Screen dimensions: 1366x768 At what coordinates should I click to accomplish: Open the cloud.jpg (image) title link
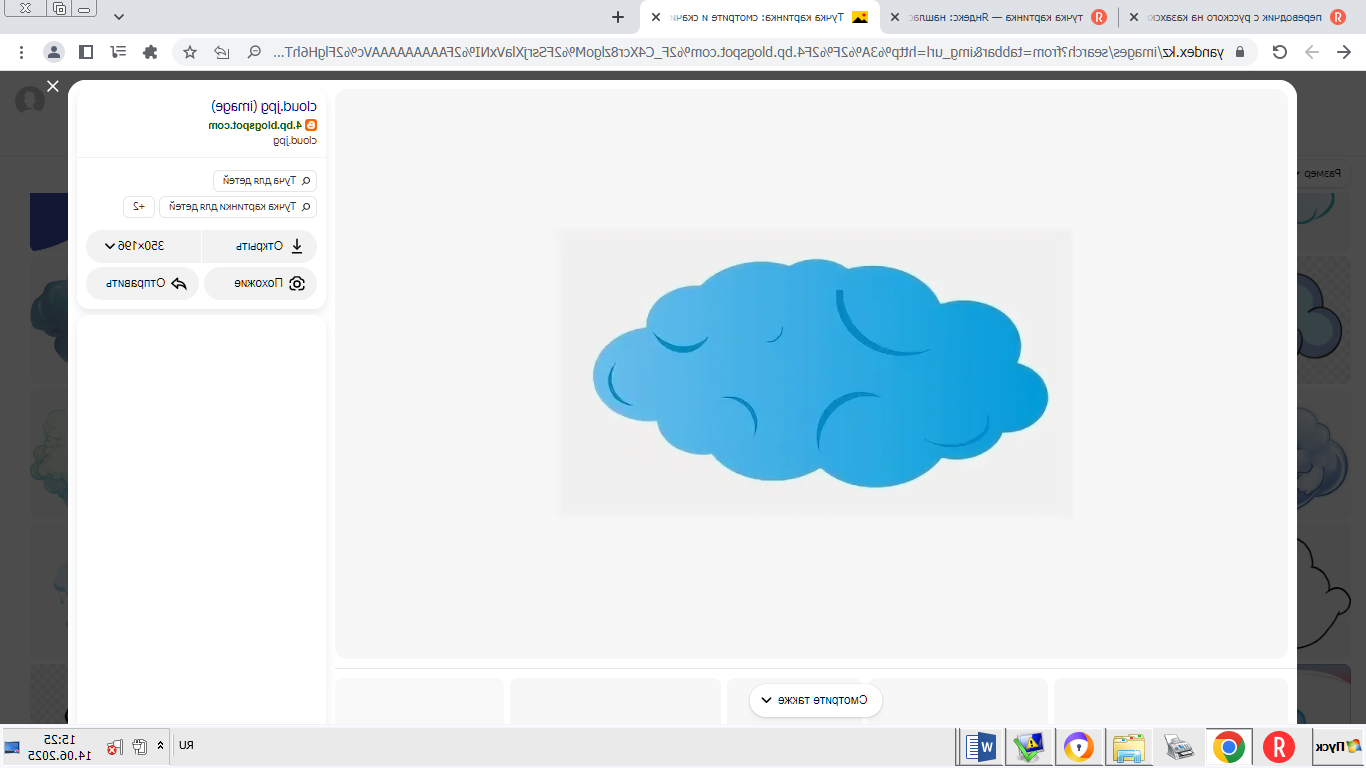pos(264,106)
